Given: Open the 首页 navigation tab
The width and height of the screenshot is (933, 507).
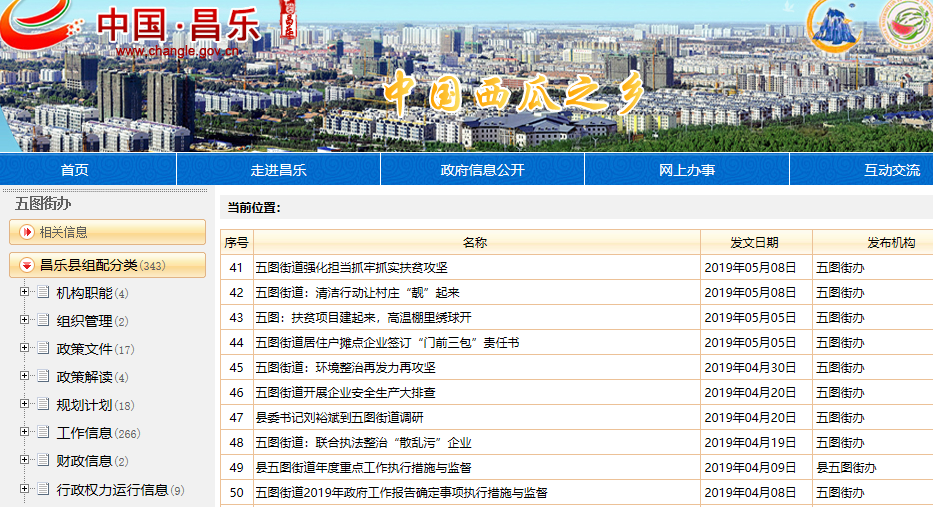Looking at the screenshot, I should coord(75,170).
